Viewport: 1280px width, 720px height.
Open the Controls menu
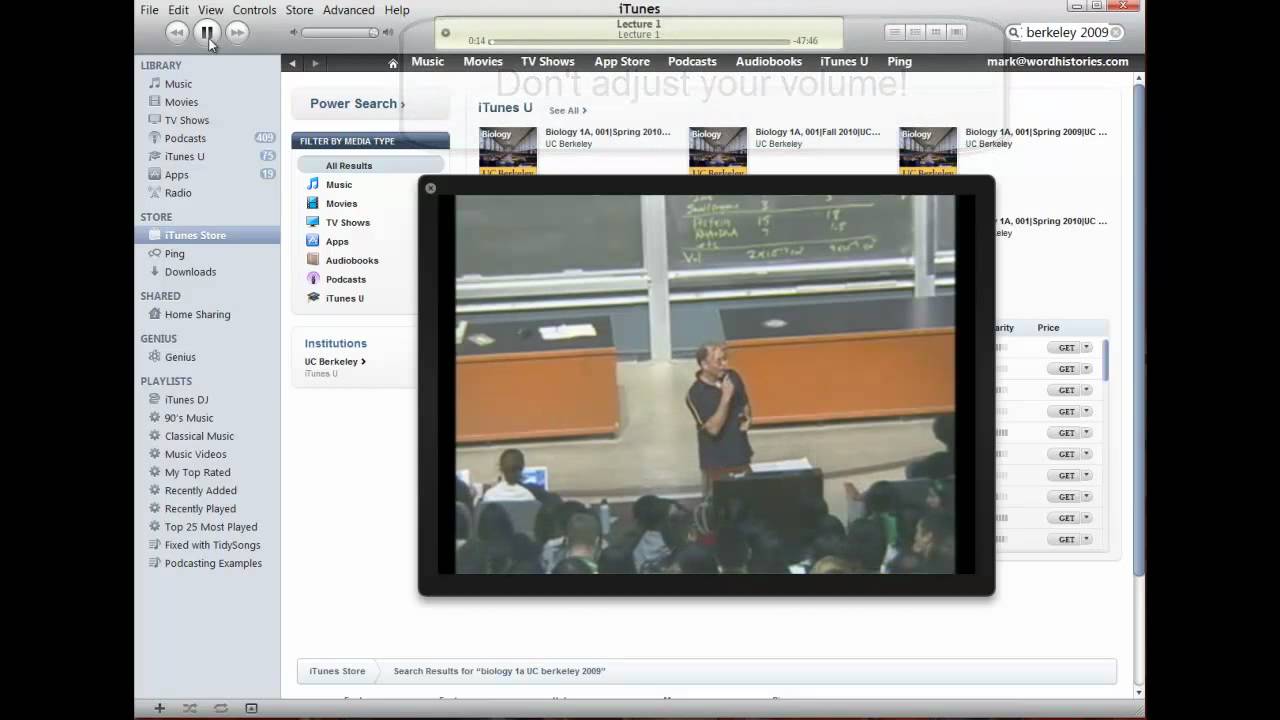[254, 10]
